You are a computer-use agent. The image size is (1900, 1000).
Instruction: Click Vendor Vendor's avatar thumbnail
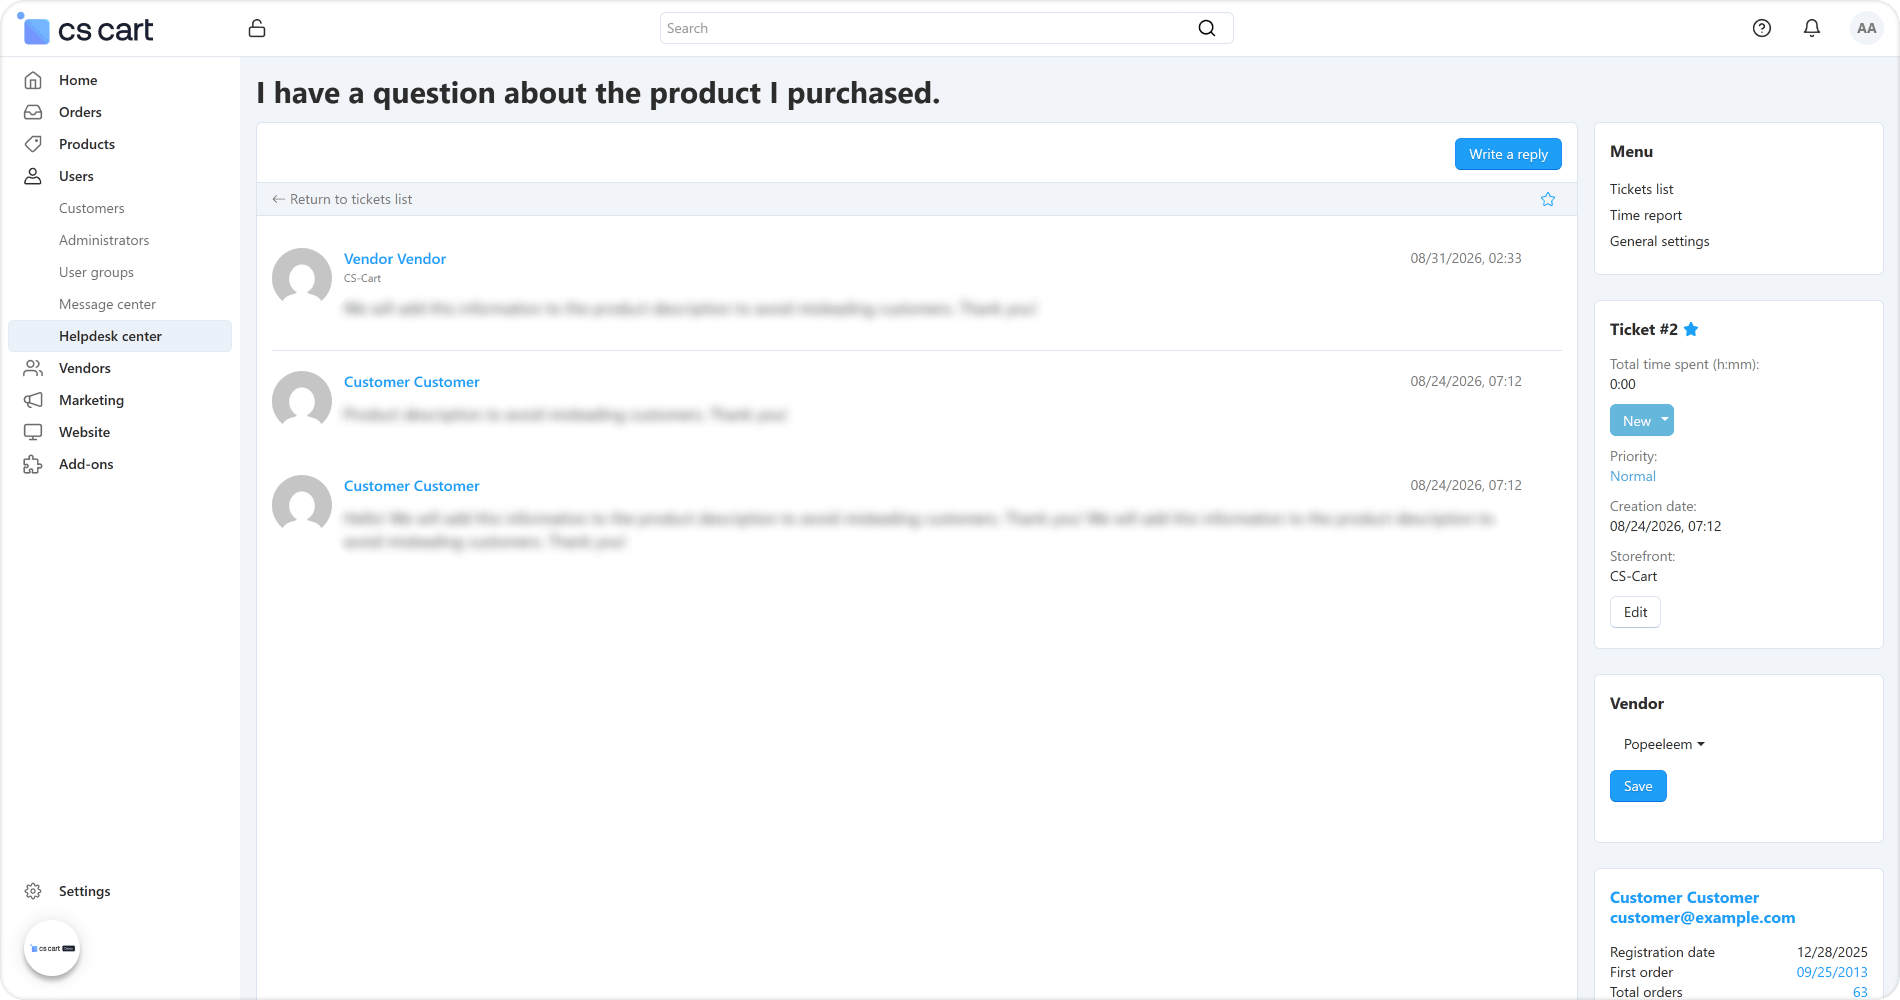click(302, 278)
